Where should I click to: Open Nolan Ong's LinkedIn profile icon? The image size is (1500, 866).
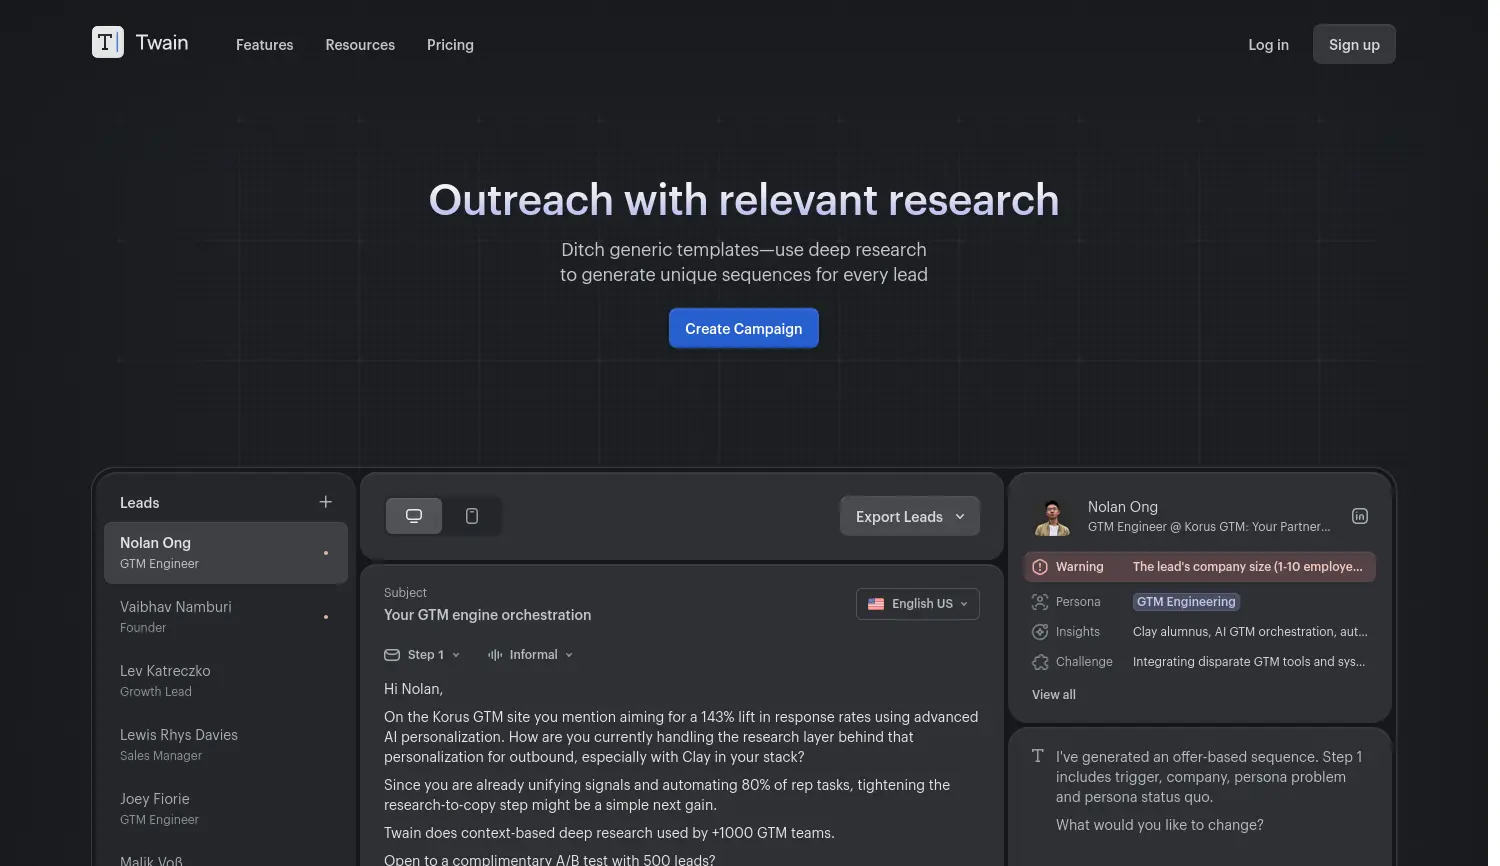pos(1359,516)
